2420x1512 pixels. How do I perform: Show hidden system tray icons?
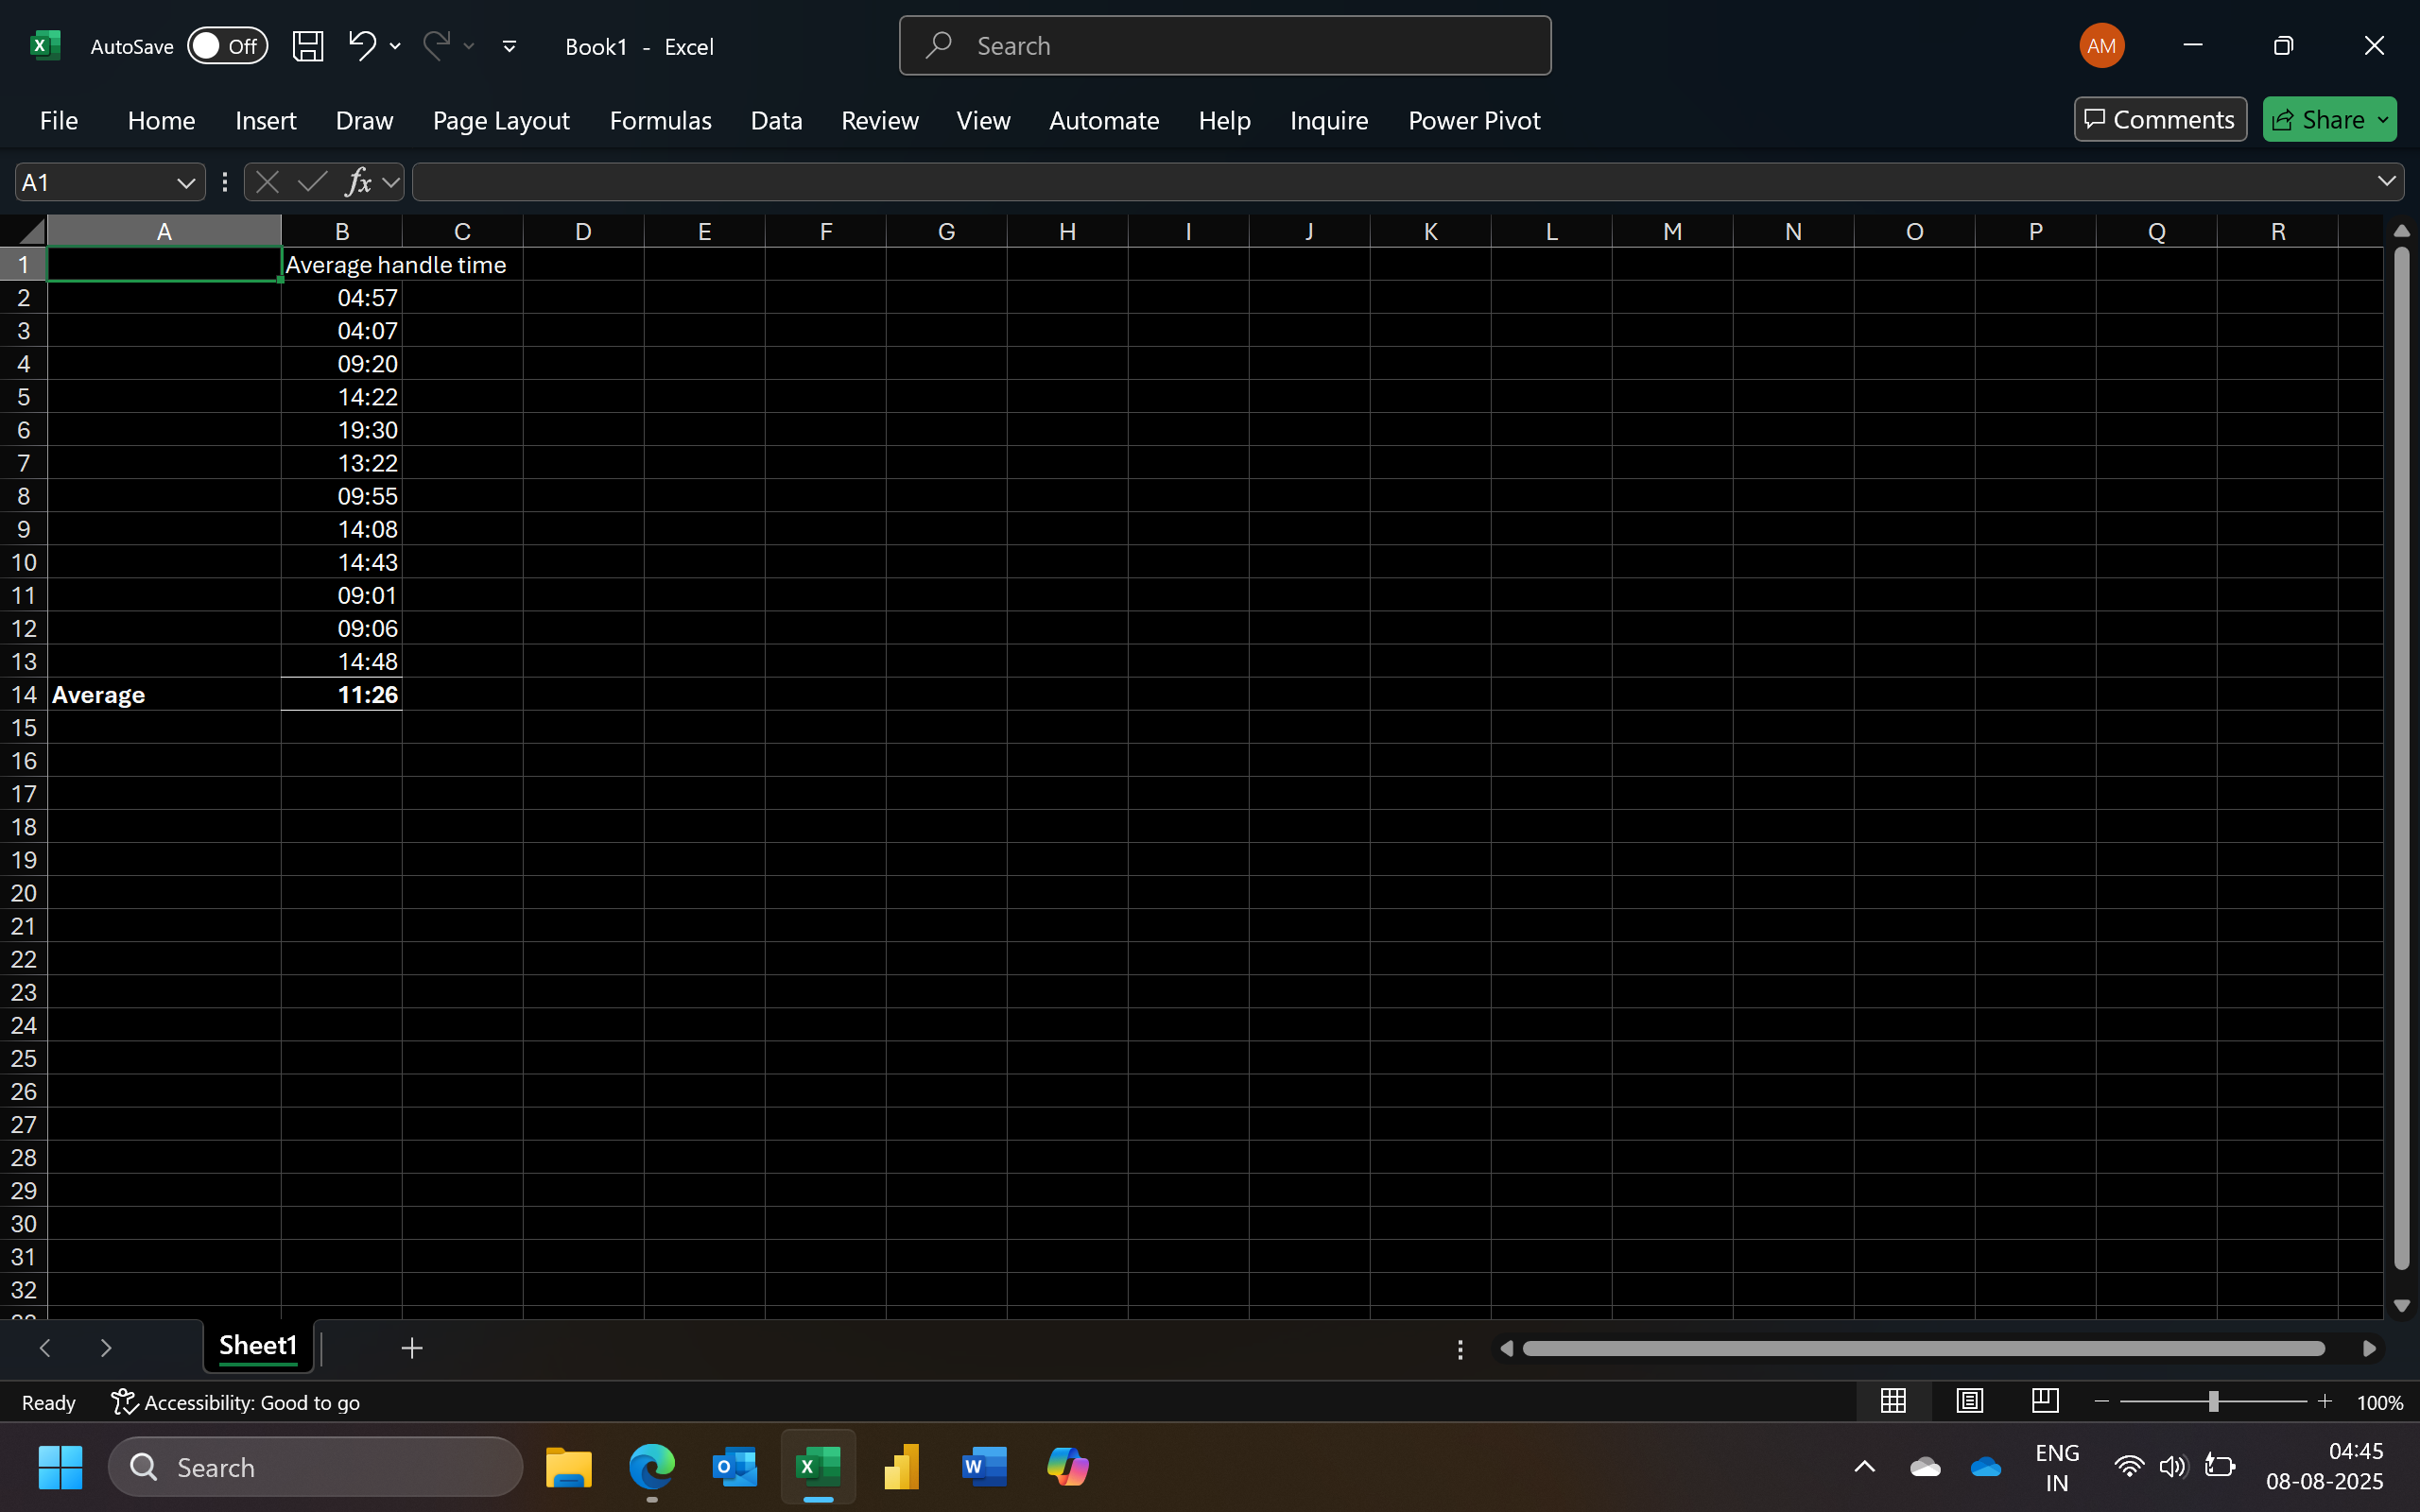(x=1865, y=1467)
